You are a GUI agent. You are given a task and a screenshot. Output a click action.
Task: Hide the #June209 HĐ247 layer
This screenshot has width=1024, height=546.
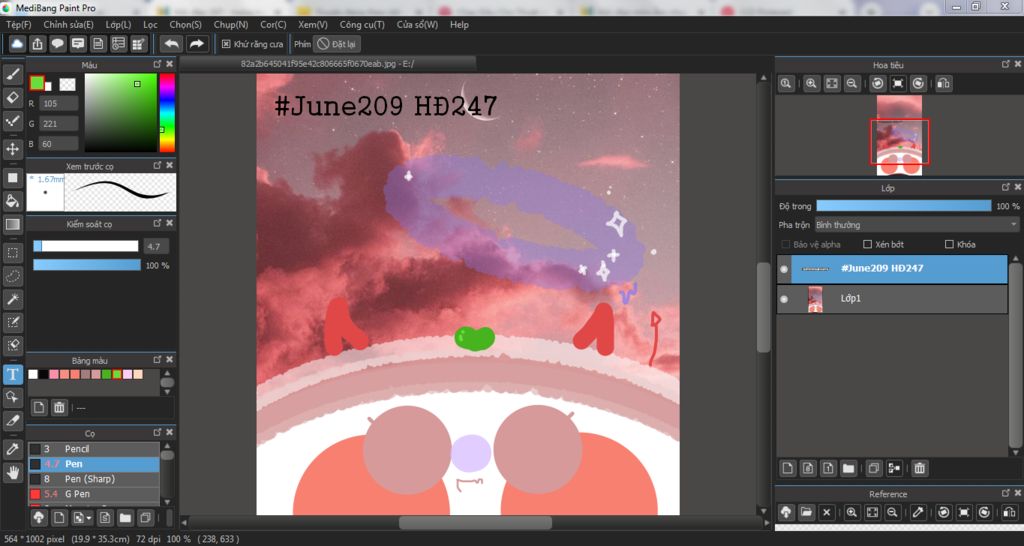click(784, 268)
